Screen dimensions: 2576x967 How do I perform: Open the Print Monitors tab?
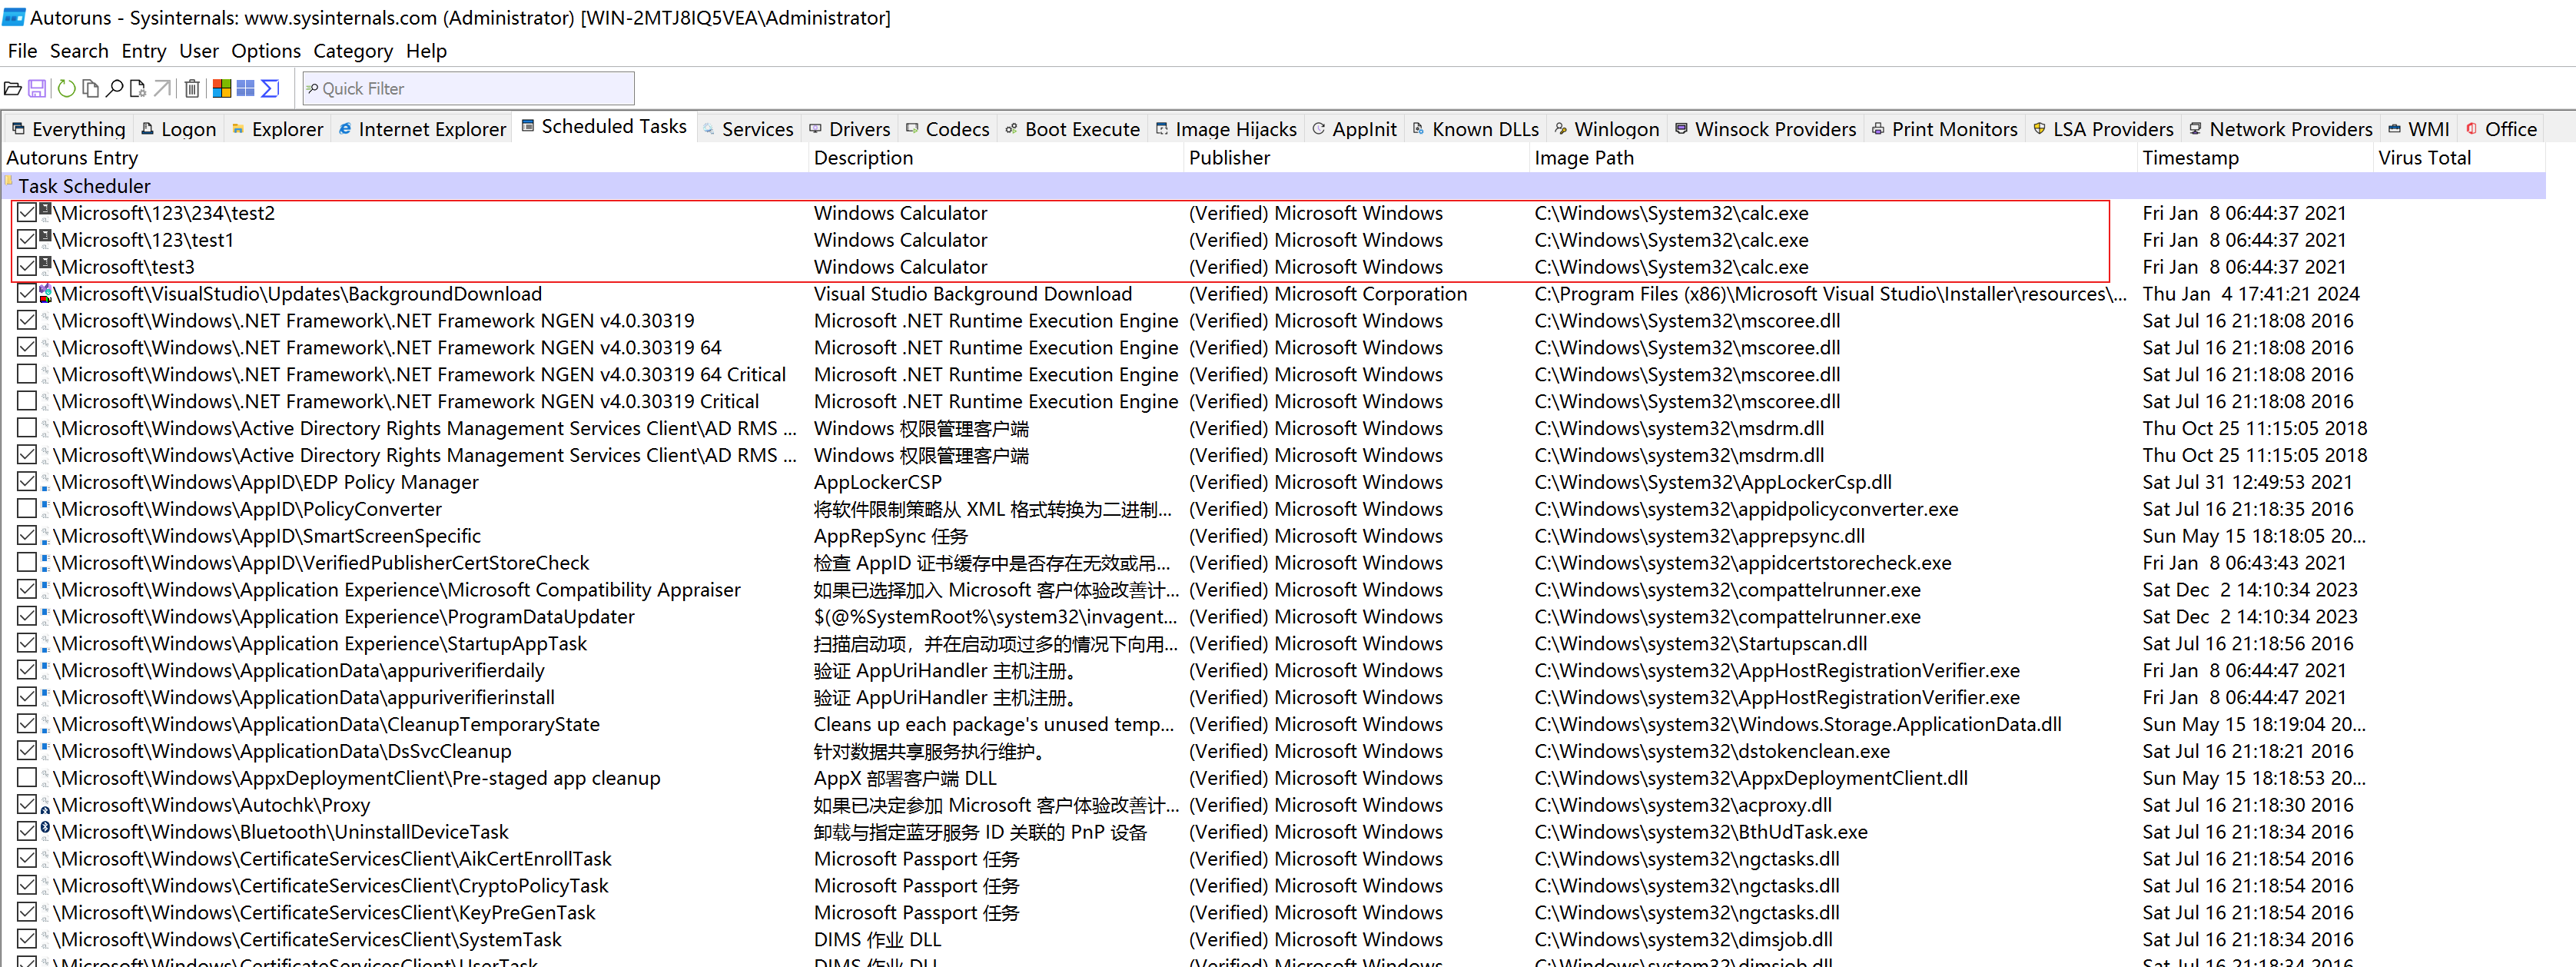click(1944, 129)
